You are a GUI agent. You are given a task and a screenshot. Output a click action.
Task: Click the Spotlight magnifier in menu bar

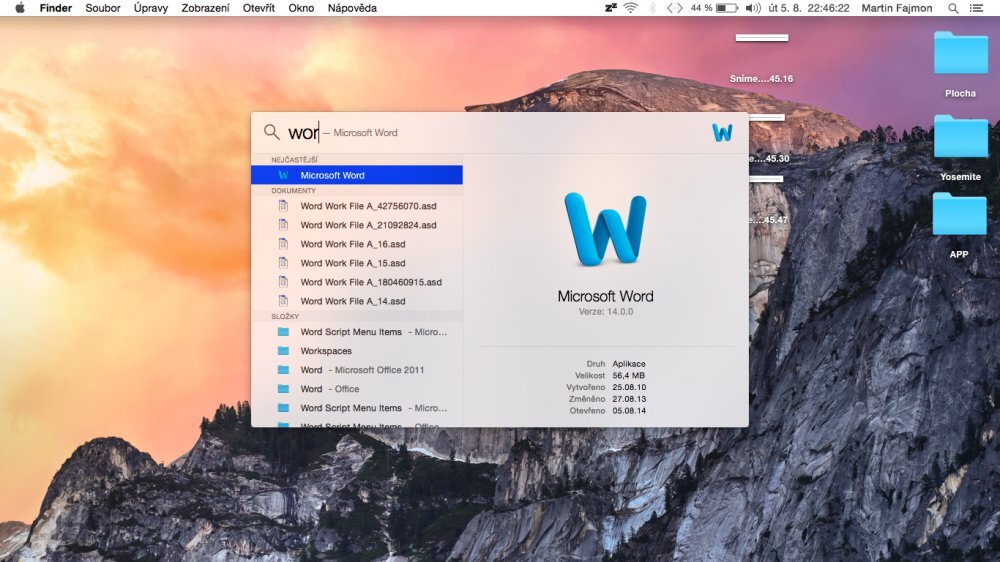pos(952,8)
